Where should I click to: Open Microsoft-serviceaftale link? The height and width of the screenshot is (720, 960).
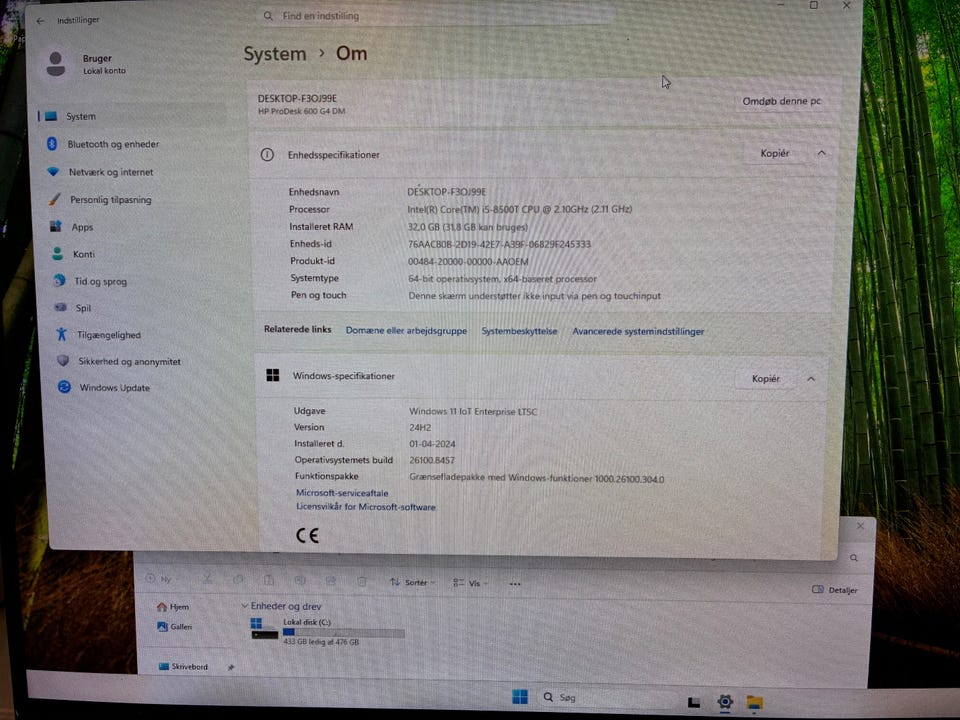click(x=342, y=493)
